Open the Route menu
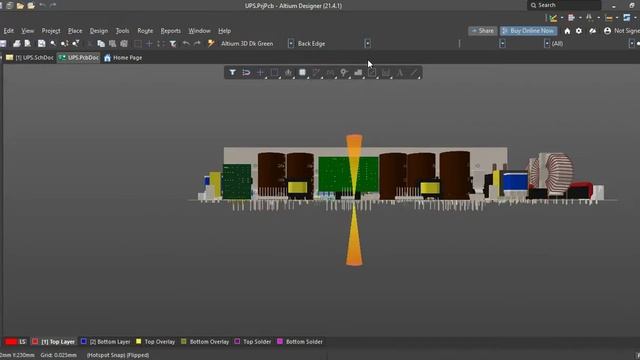This screenshot has height=360, width=640. pos(145,31)
